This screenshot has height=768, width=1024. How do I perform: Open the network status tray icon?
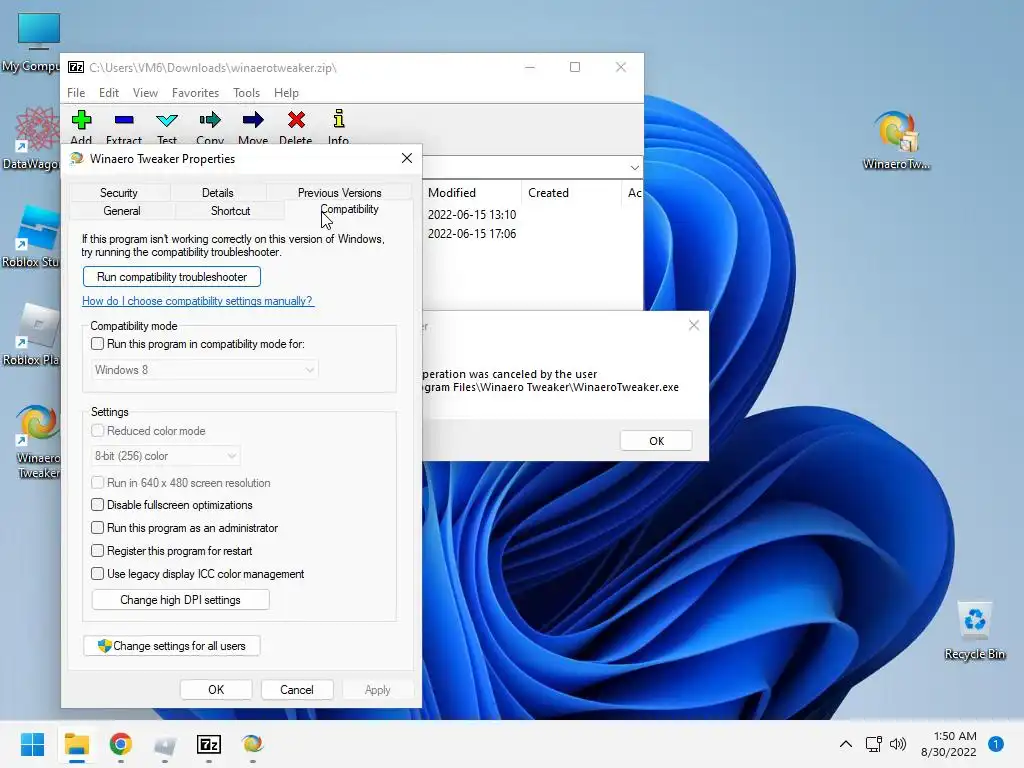coord(873,744)
